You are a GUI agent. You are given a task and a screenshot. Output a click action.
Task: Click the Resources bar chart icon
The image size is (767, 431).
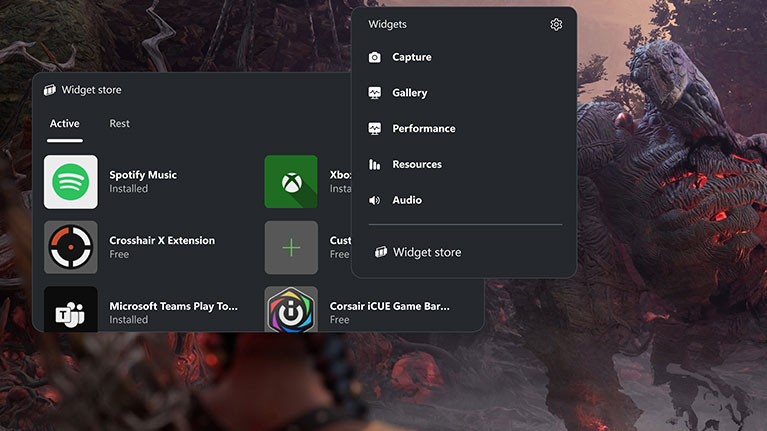click(375, 164)
